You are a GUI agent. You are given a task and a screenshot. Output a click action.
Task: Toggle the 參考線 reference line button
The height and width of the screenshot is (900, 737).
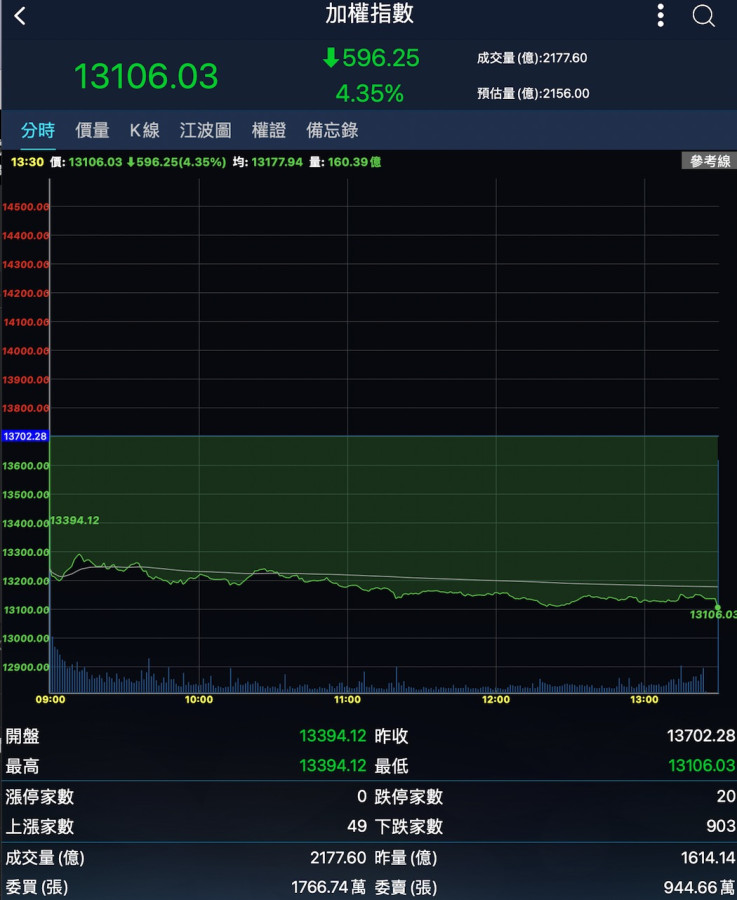[x=710, y=161]
